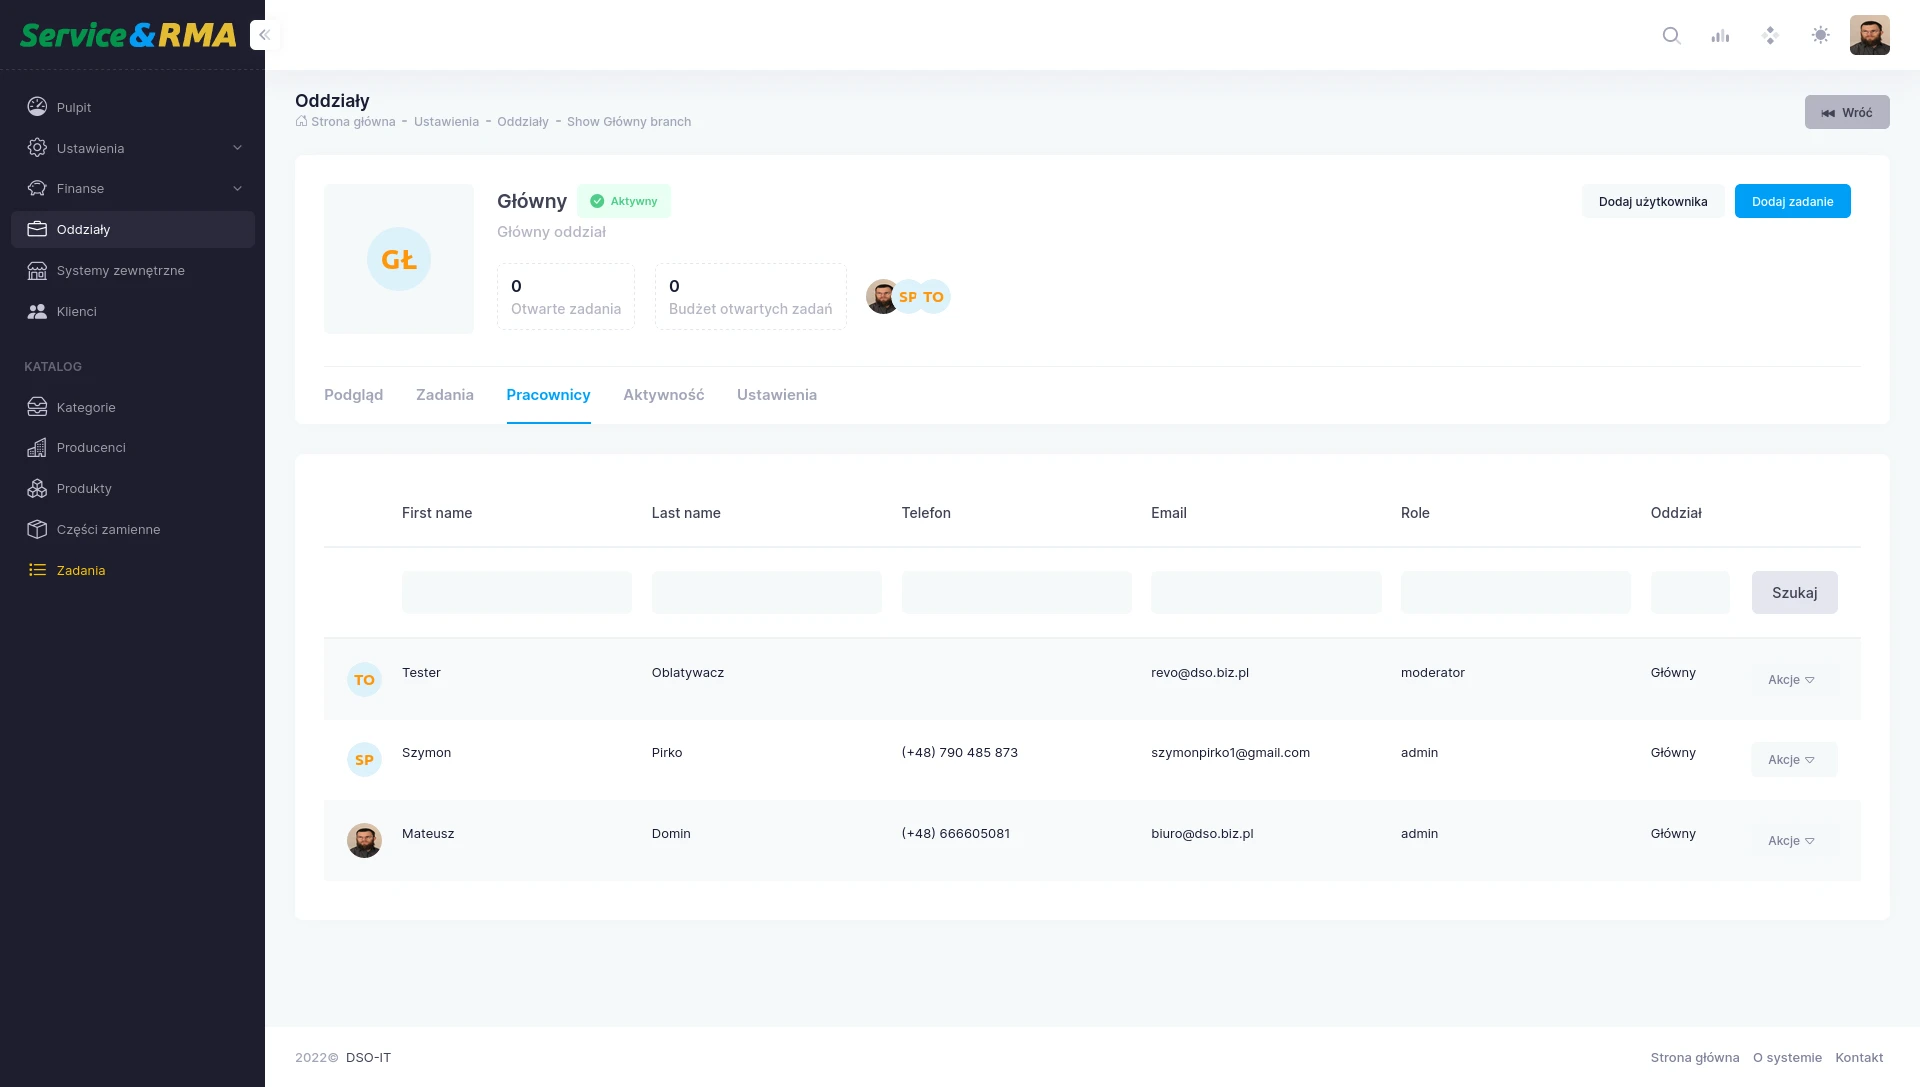Switch to the Zadania tab
This screenshot has height=1087, width=1920.
tap(444, 395)
